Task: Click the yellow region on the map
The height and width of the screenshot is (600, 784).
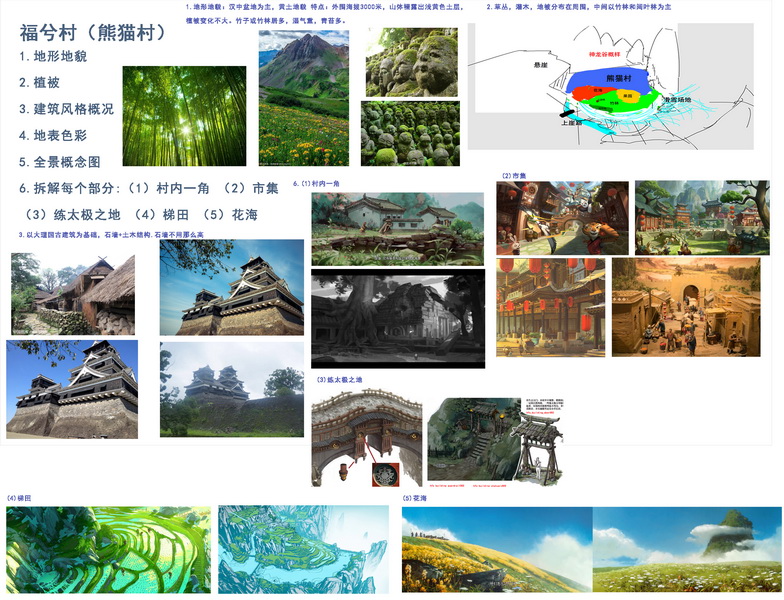Action: pos(626,96)
